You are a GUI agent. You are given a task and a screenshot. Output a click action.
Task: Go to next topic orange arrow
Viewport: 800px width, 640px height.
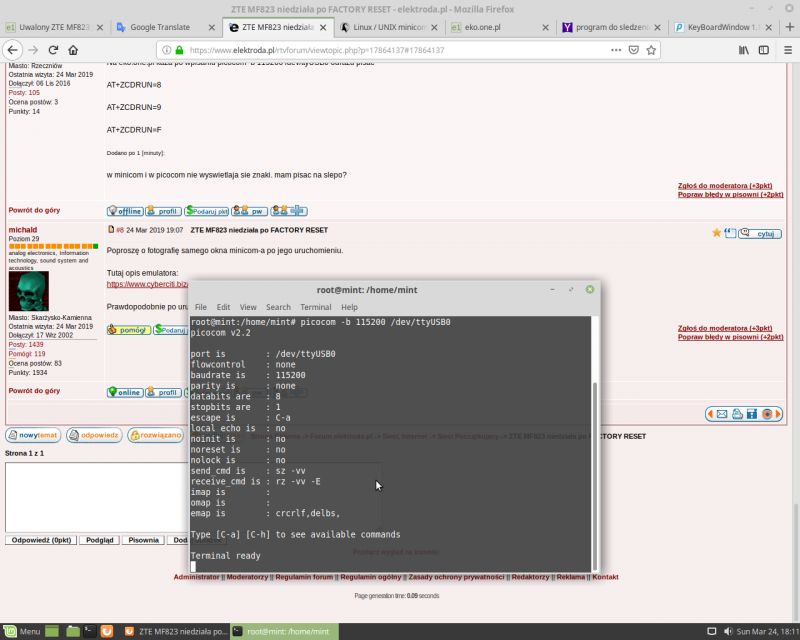pyautogui.click(x=778, y=414)
